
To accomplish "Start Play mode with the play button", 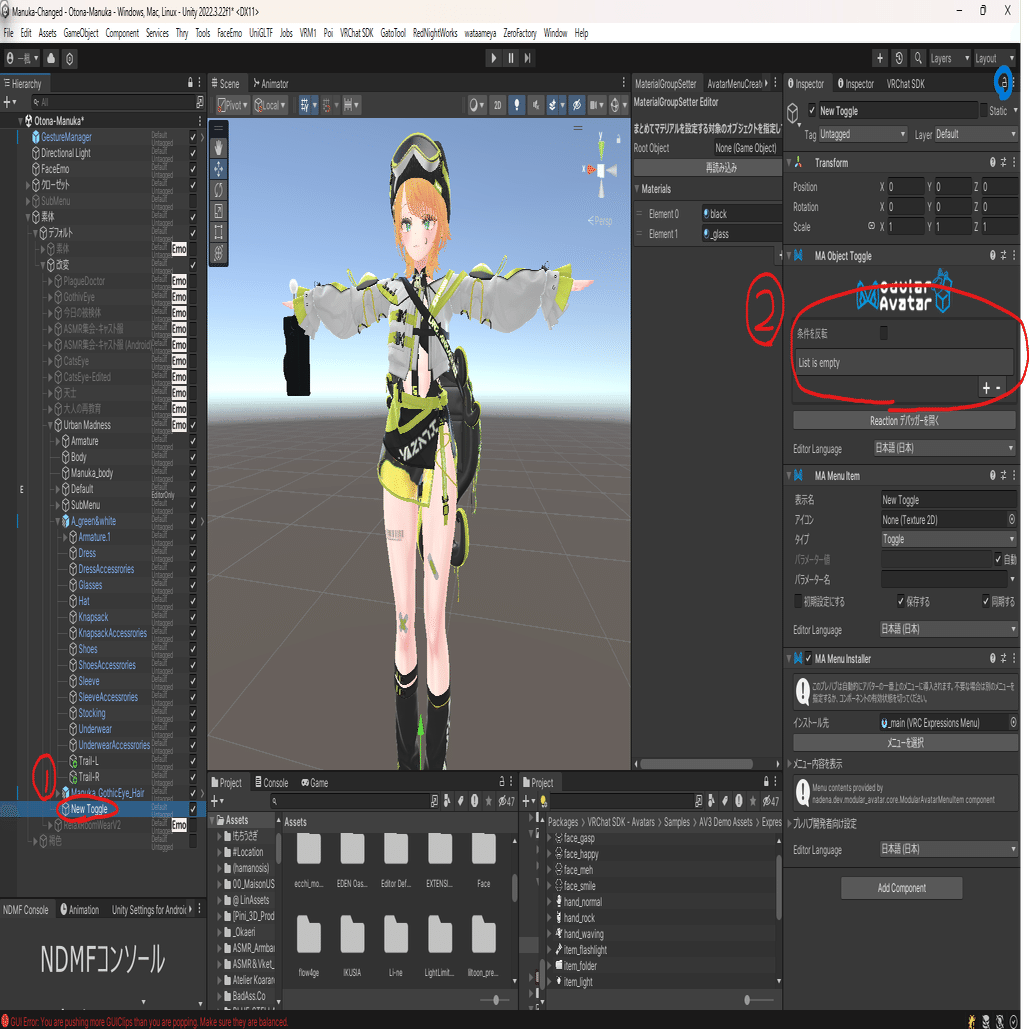I will tap(494, 58).
